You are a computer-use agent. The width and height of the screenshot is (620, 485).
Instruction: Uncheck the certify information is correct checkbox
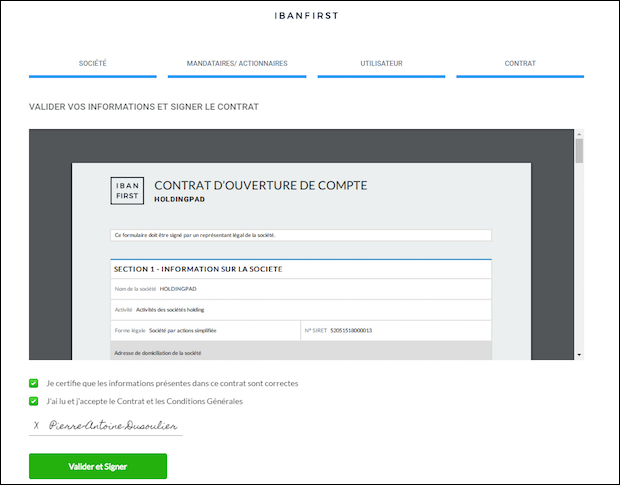(34, 383)
